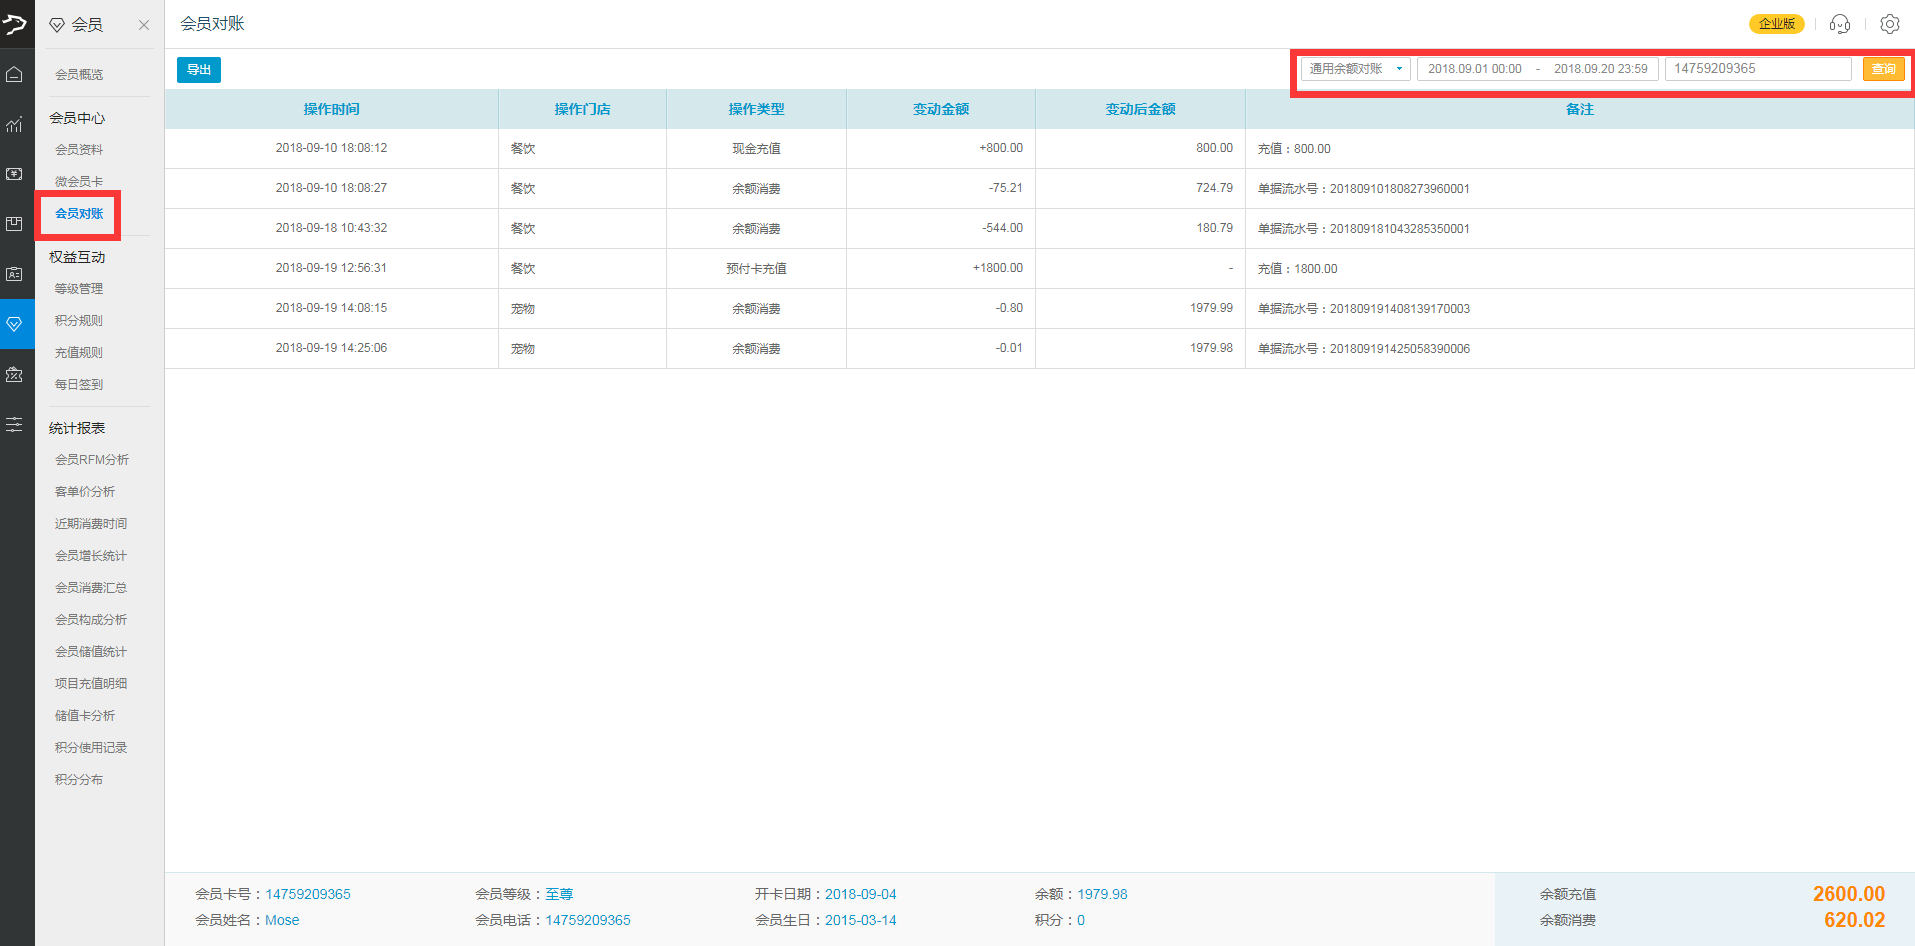The width and height of the screenshot is (1915, 946).
Task: Open the gear settings icon at top right
Action: point(1889,24)
